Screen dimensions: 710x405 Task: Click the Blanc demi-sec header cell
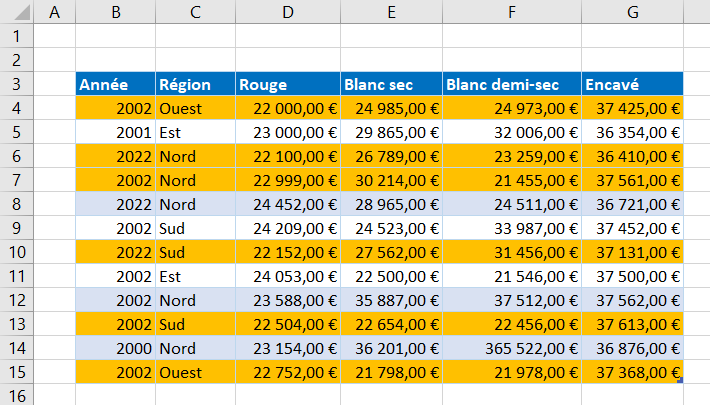[512, 84]
